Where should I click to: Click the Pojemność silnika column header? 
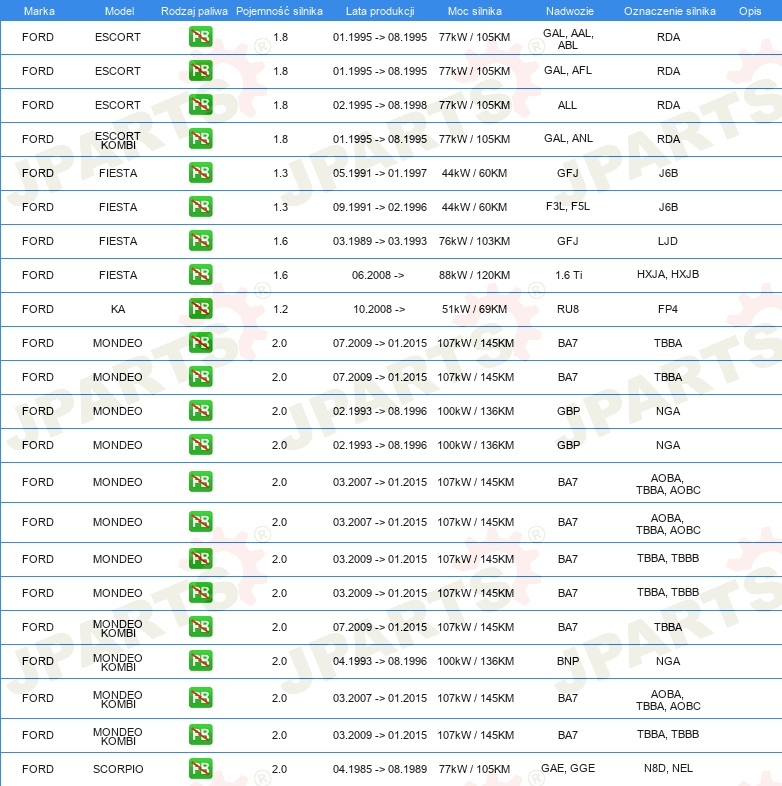pyautogui.click(x=279, y=11)
